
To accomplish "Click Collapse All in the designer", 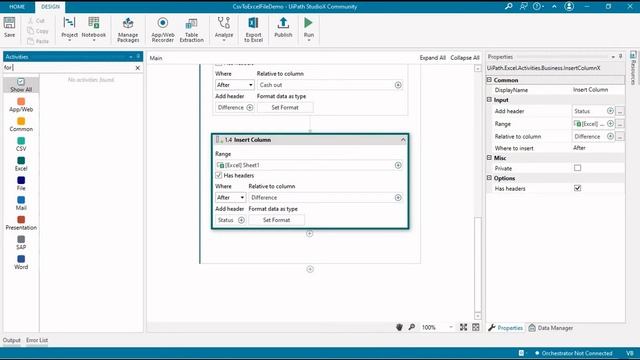I will tap(464, 58).
